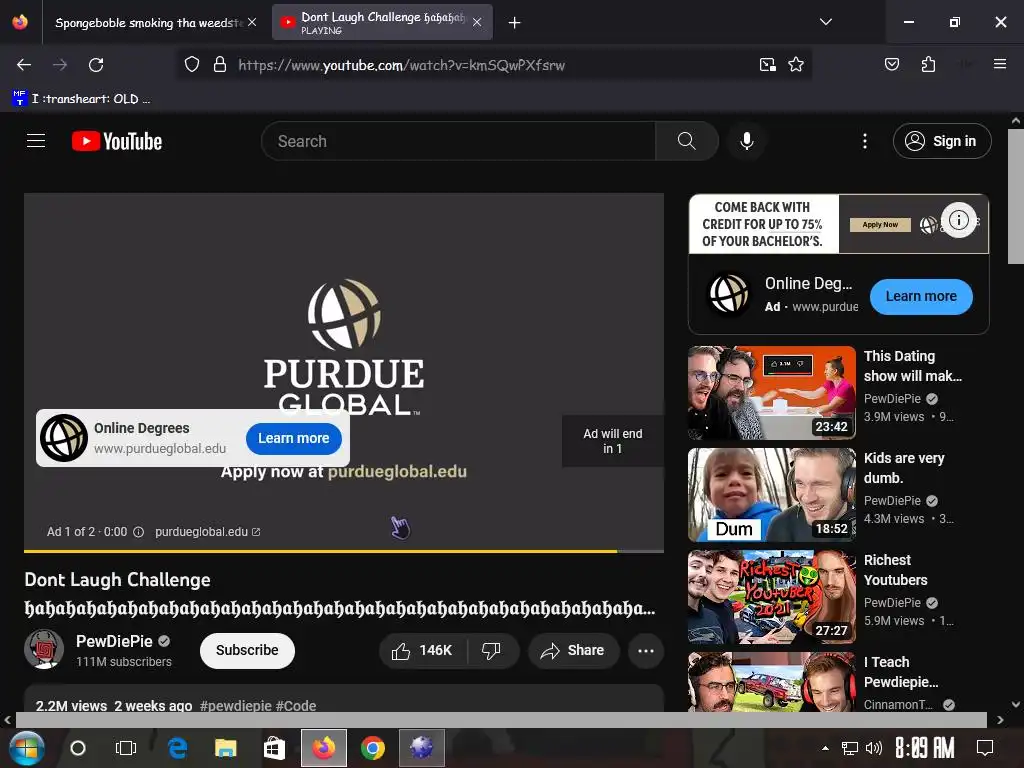The height and width of the screenshot is (768, 1024).
Task: Open Richest Youtubers video thumbnail
Action: (772, 596)
